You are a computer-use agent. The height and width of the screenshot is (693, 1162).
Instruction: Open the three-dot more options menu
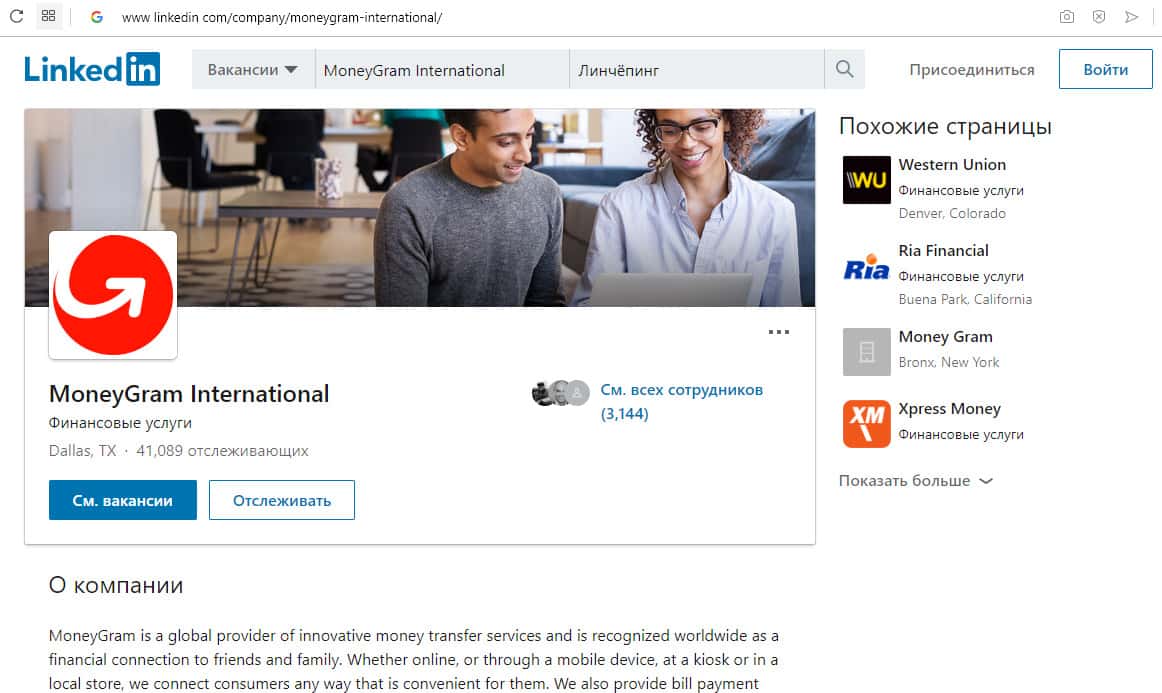[x=778, y=331]
